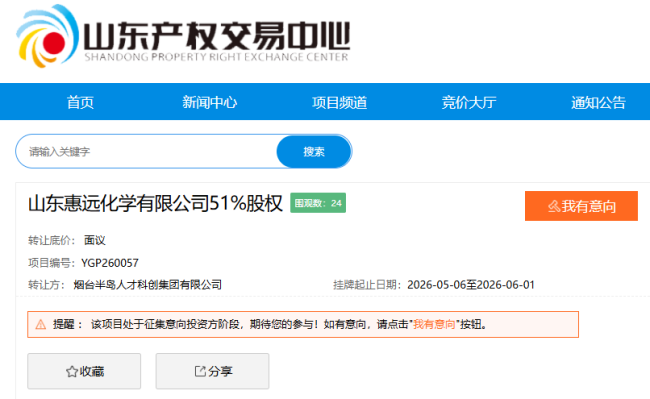Click the Shandong Property Right Exchange Center logo
The width and height of the screenshot is (650, 399).
(183, 36)
